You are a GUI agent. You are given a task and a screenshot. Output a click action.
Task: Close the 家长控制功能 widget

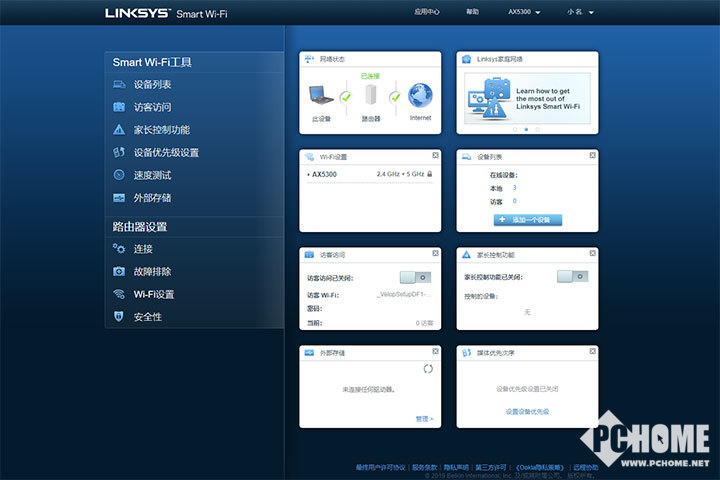tap(592, 253)
